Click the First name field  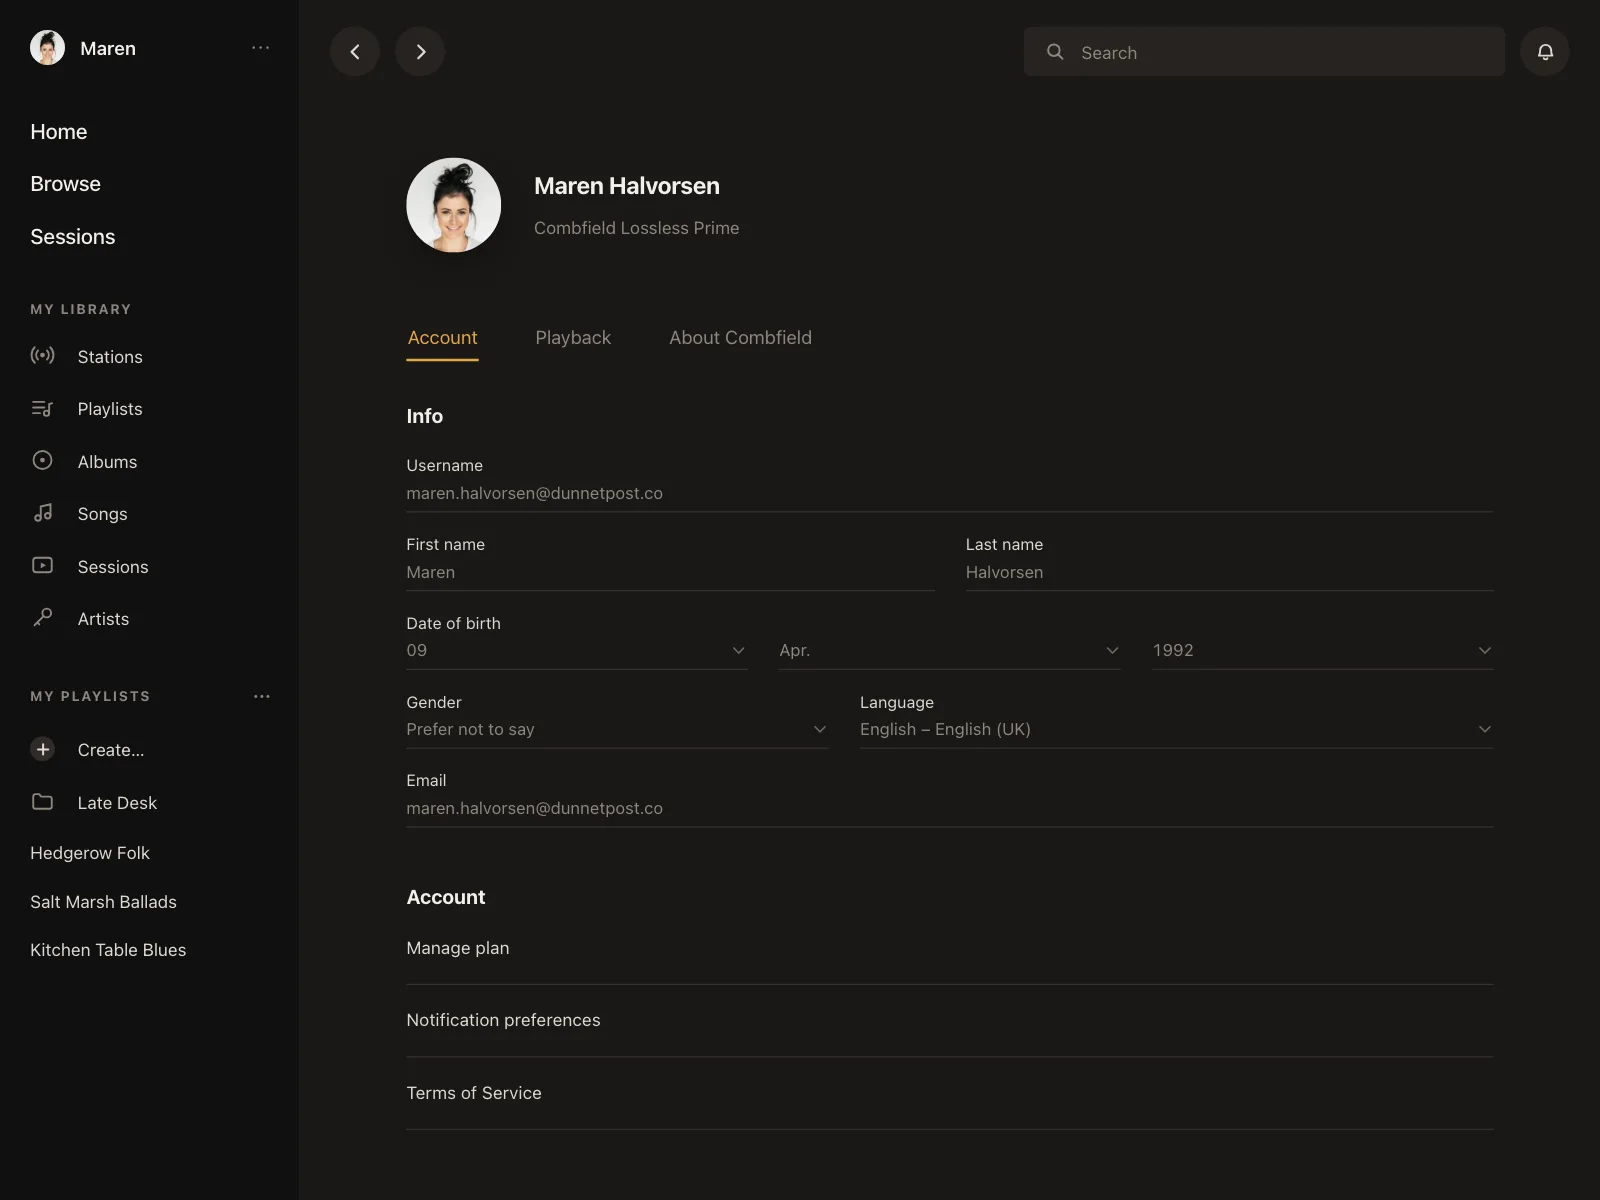coord(670,572)
